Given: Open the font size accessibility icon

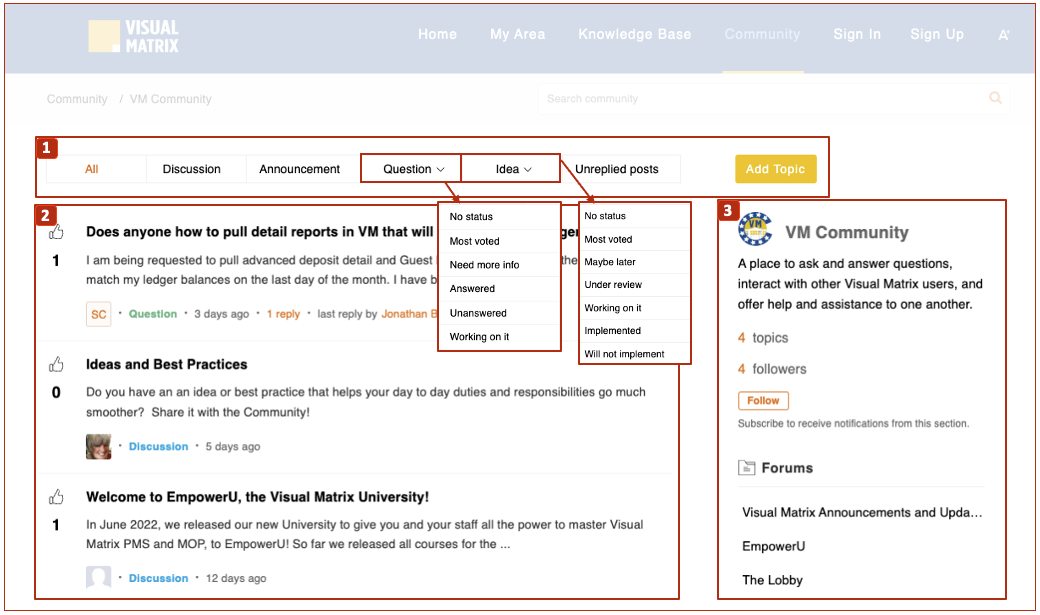Looking at the screenshot, I should pyautogui.click(x=1003, y=35).
